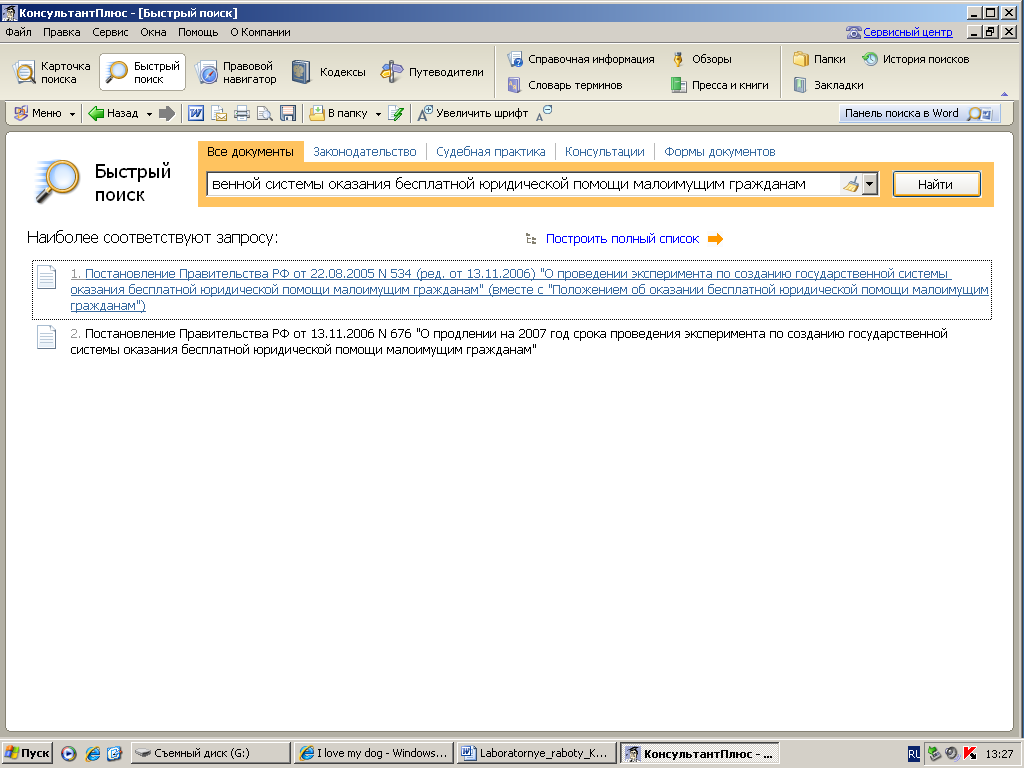Open Папки folders
Image resolution: width=1024 pixels, height=768 pixels.
[820, 59]
